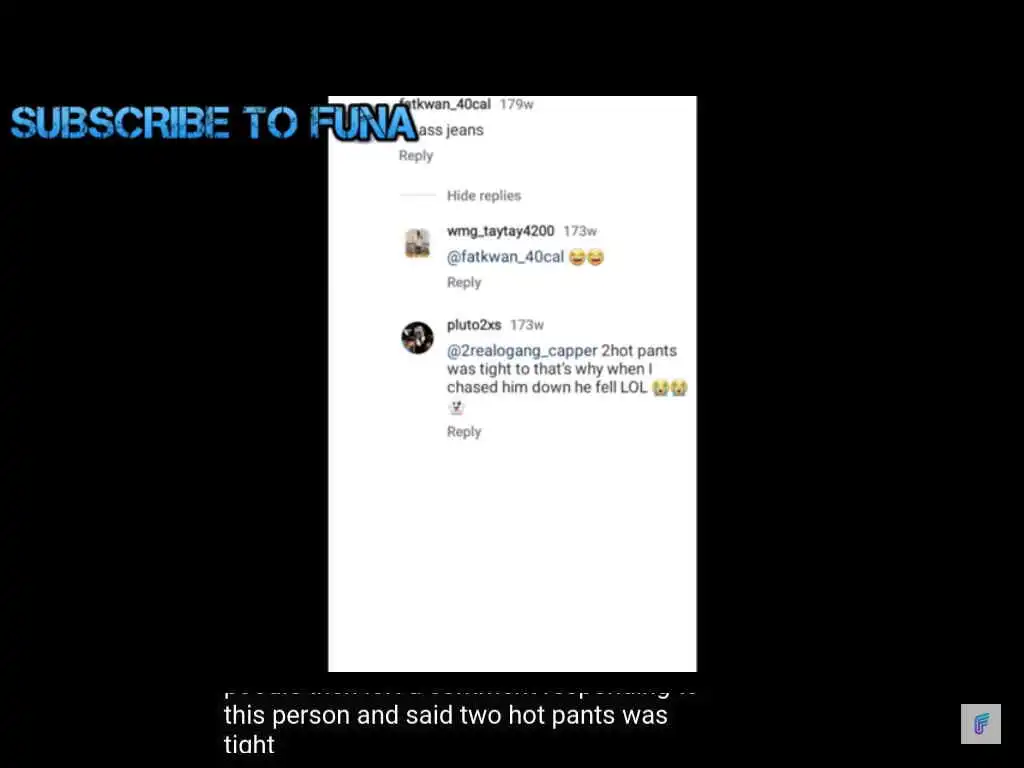Click the small emoji below pluto2xs's comment
The width and height of the screenshot is (1024, 768).
click(x=456, y=408)
